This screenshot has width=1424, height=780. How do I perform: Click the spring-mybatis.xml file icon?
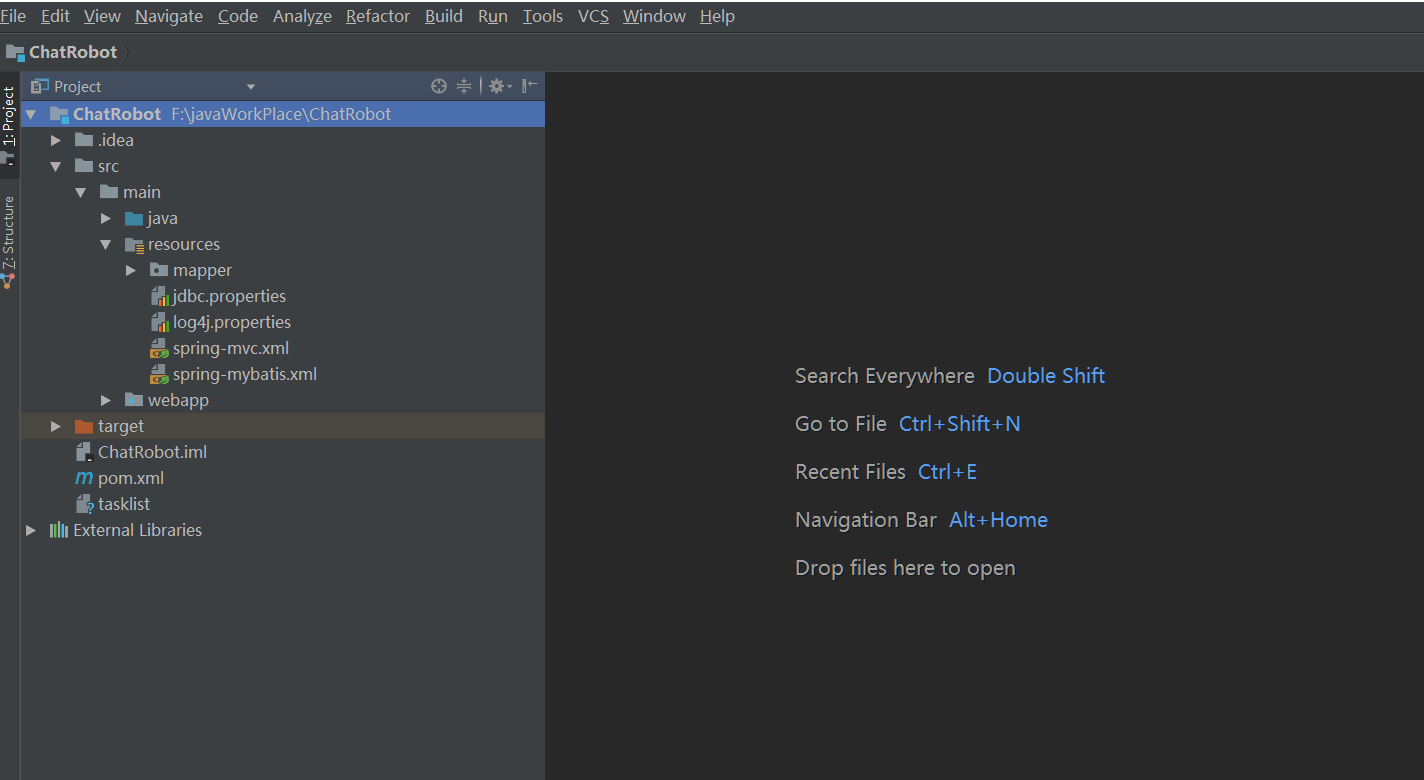pos(159,375)
